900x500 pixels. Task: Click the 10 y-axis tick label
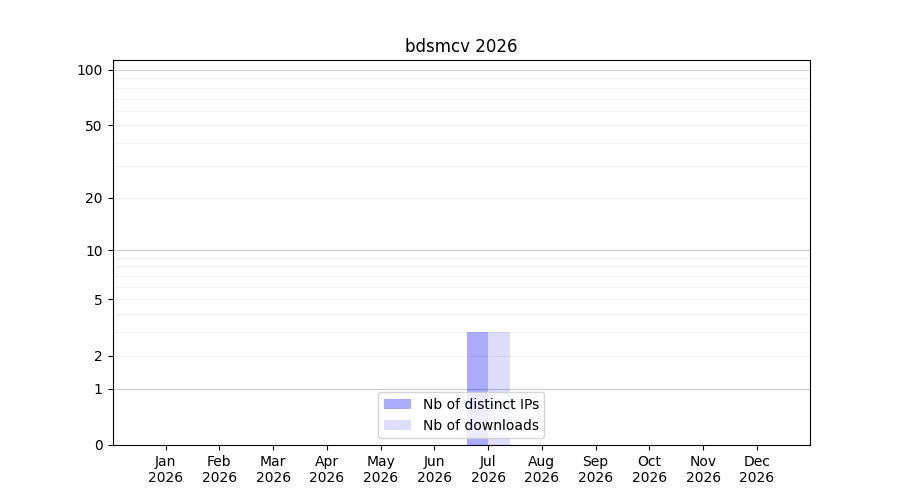(x=94, y=251)
